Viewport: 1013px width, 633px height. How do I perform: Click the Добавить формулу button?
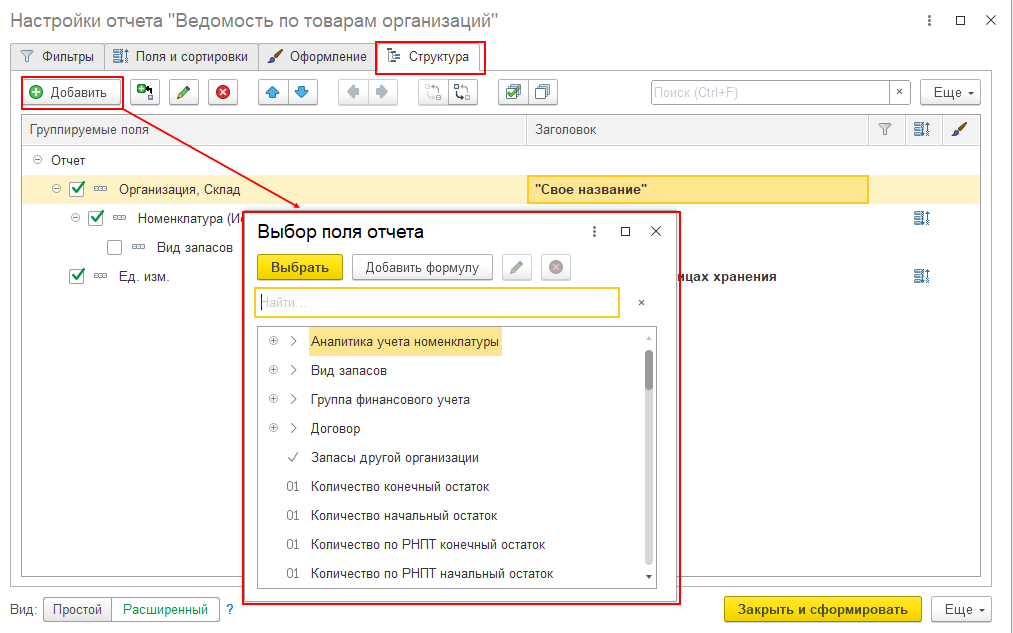[428, 267]
